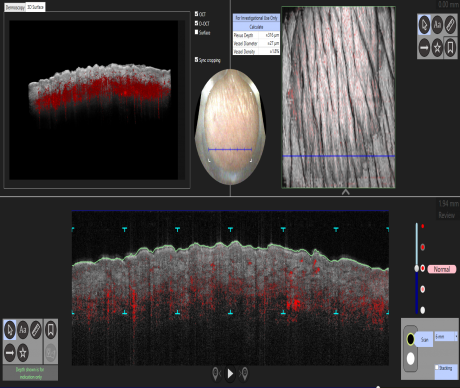Image resolution: width=460 pixels, height=388 pixels.
Task: Click the Scan button
Action: [x=424, y=339]
